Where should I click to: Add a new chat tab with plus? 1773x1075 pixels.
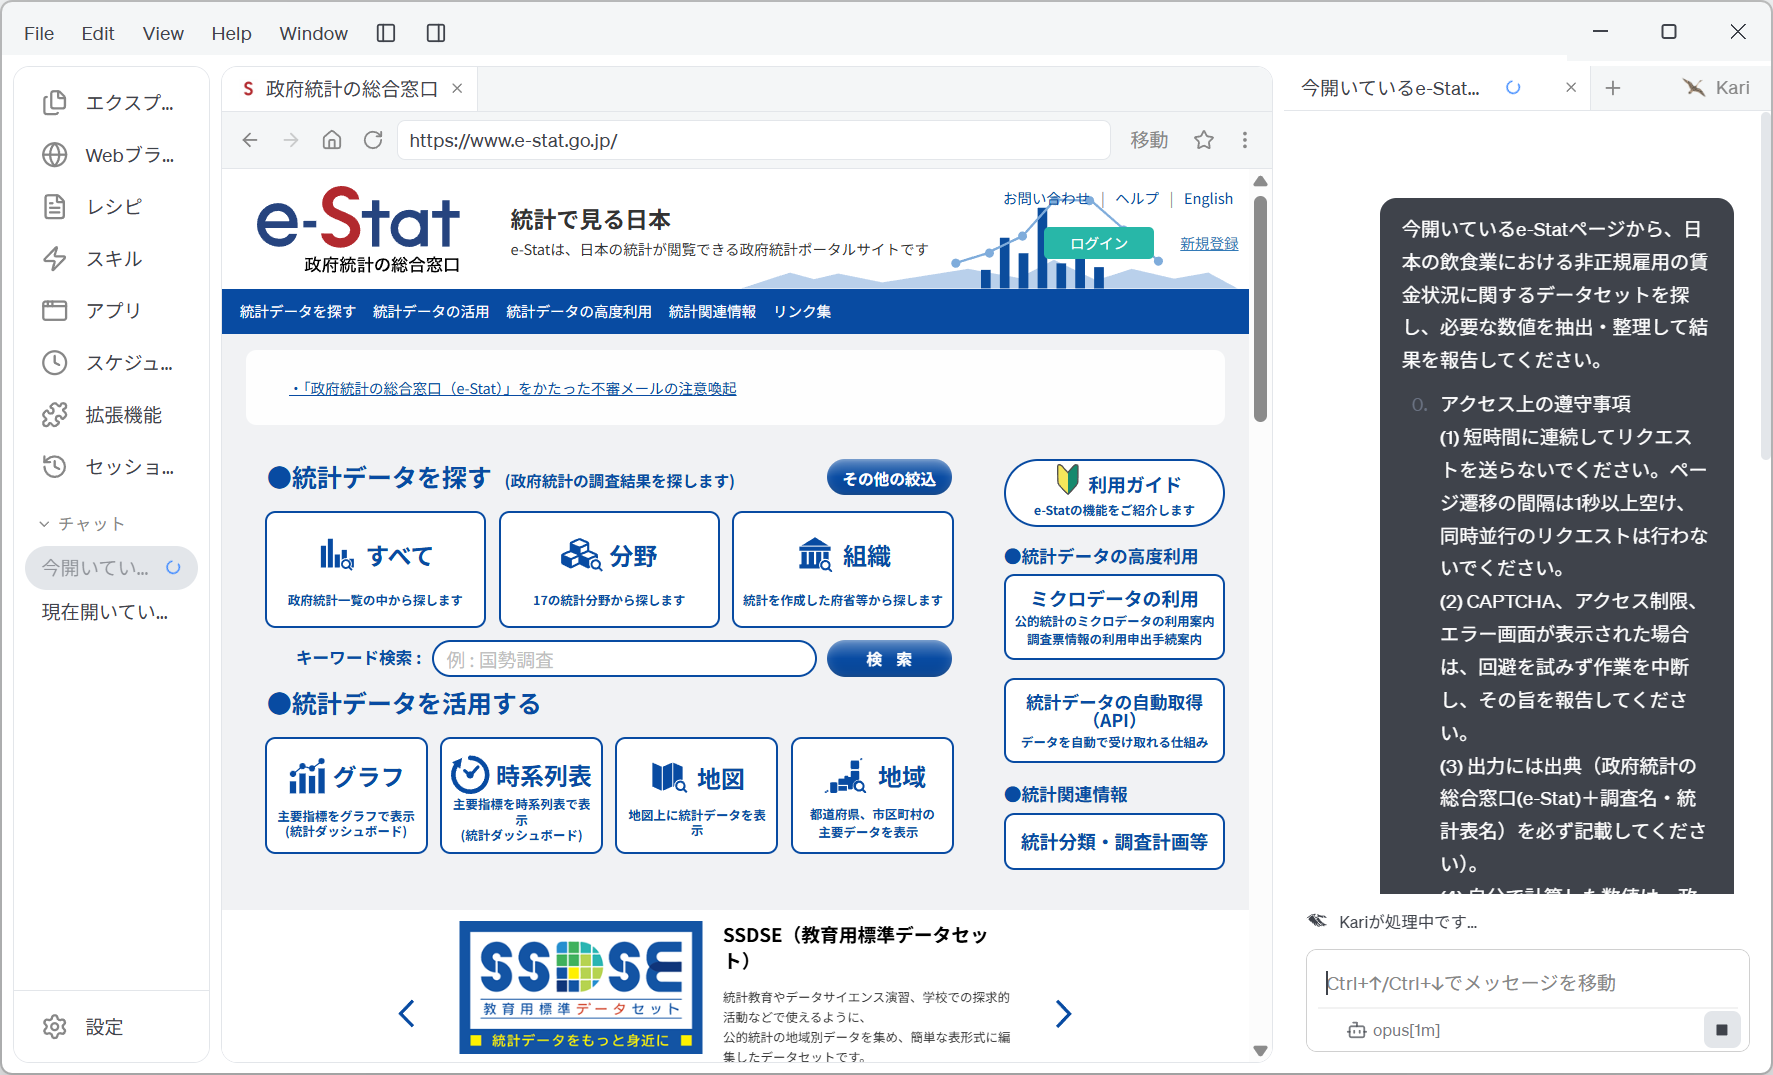click(1613, 88)
